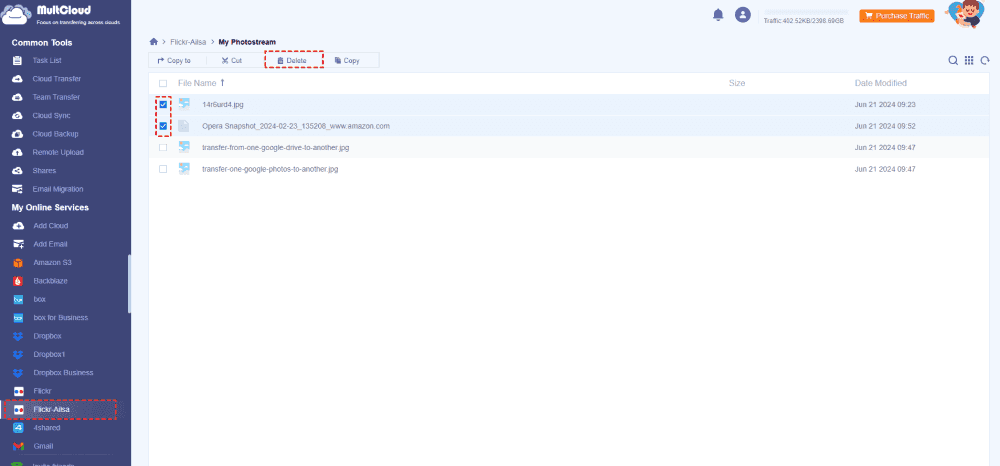Click the Jun 21 2024 09:23 date
Image resolution: width=1000 pixels, height=466 pixels.
(x=885, y=105)
